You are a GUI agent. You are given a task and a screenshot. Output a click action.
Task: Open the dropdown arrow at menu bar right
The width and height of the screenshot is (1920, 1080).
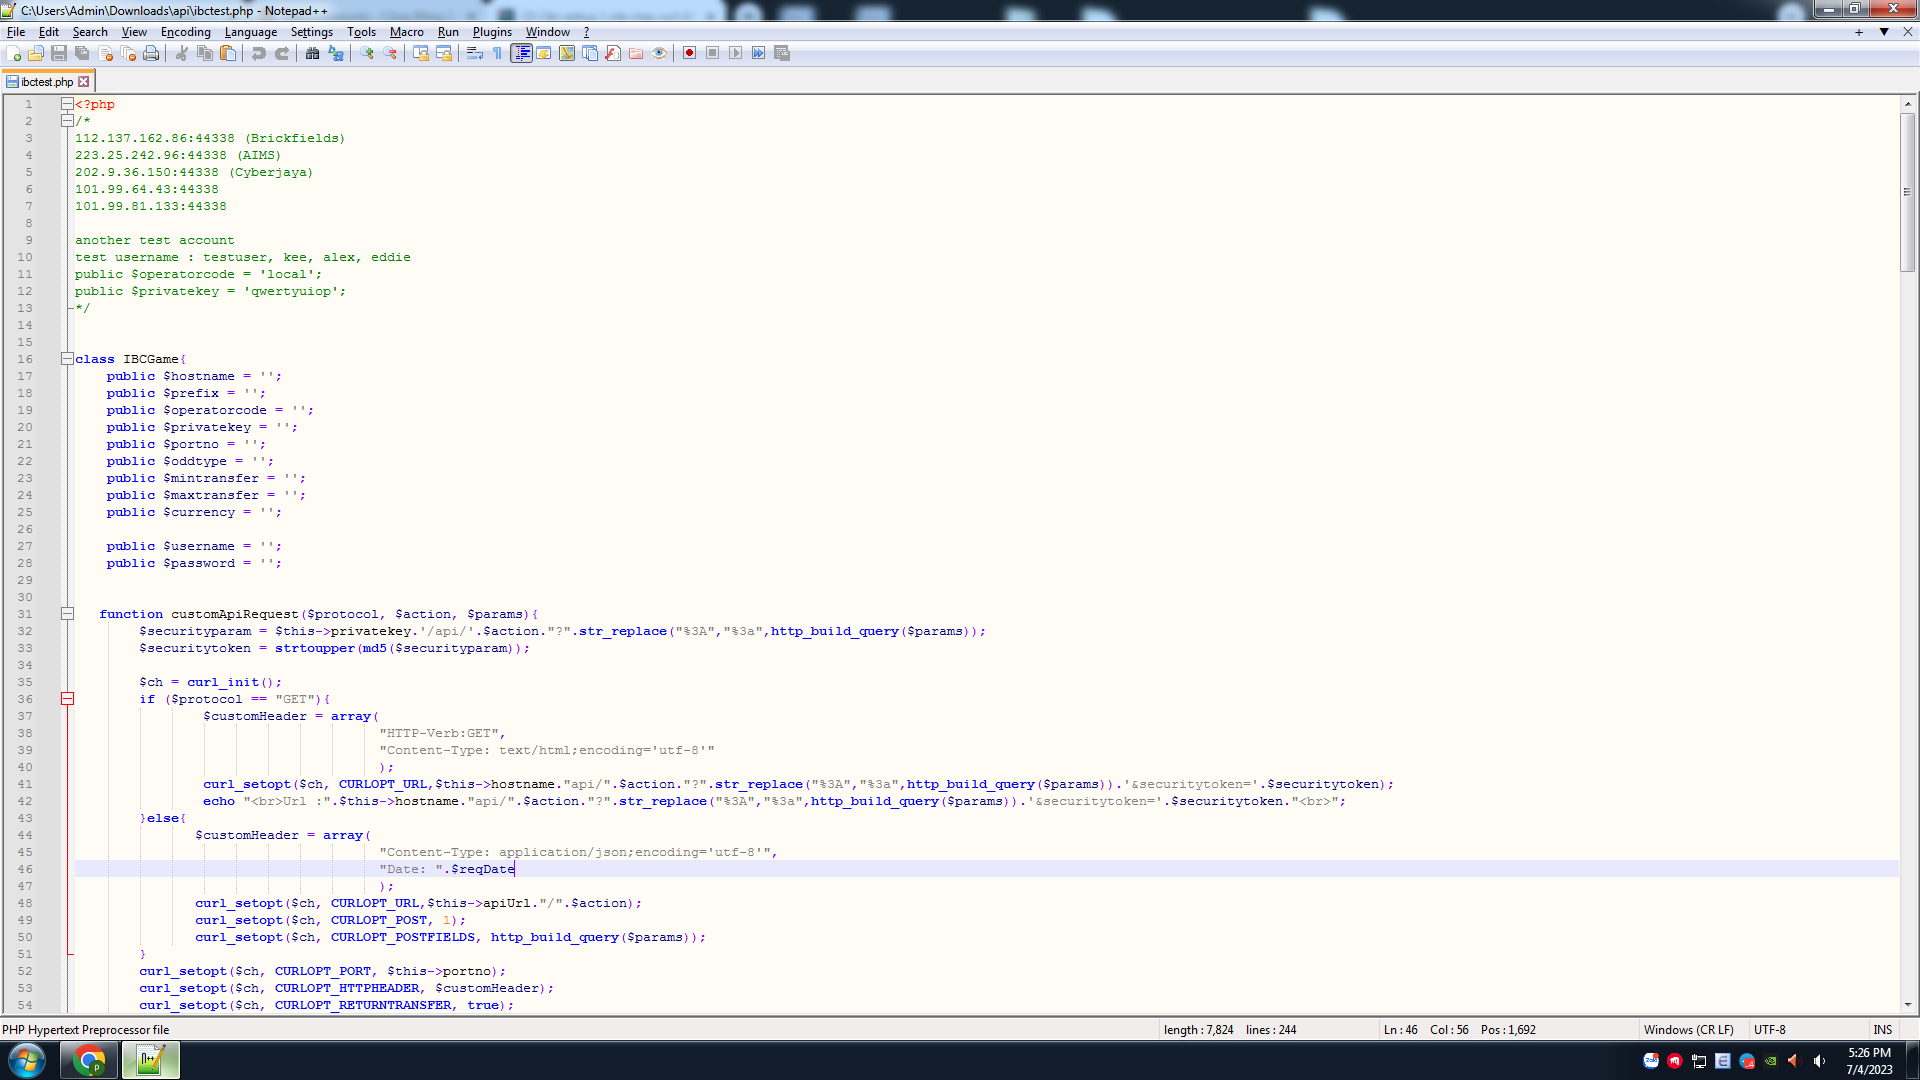pos(1884,32)
